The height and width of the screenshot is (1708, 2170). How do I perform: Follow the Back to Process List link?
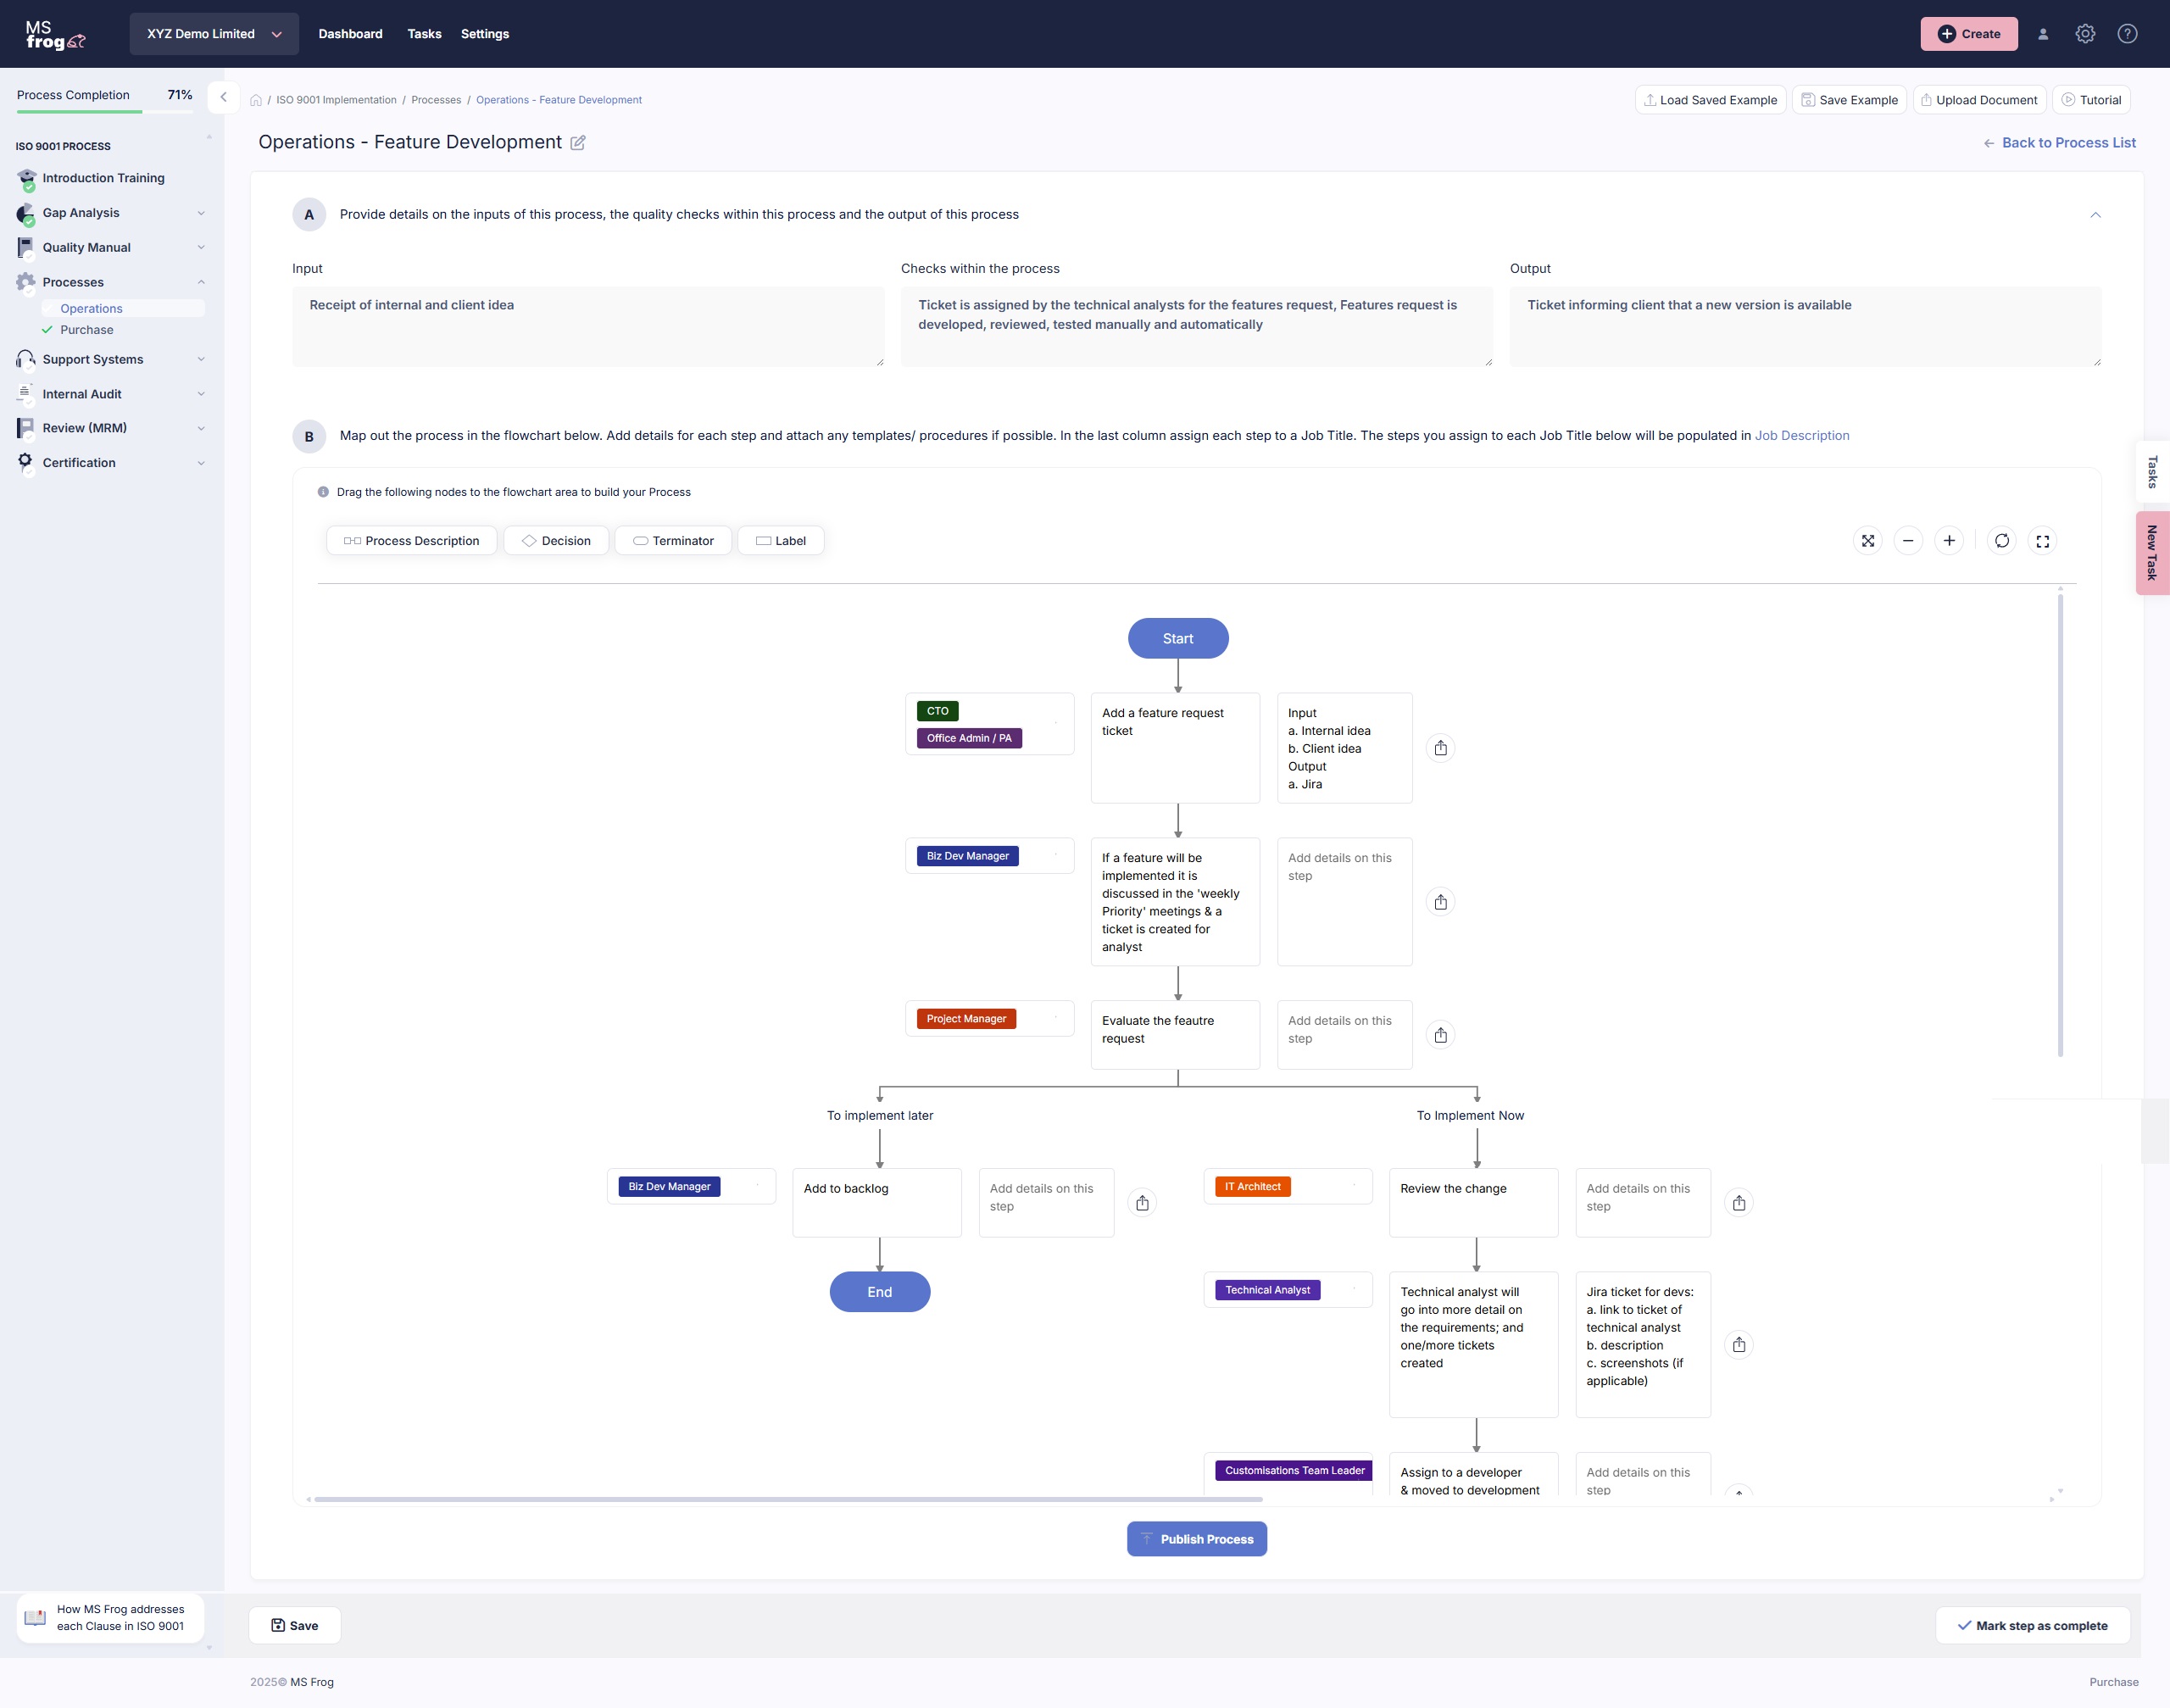(x=2059, y=143)
